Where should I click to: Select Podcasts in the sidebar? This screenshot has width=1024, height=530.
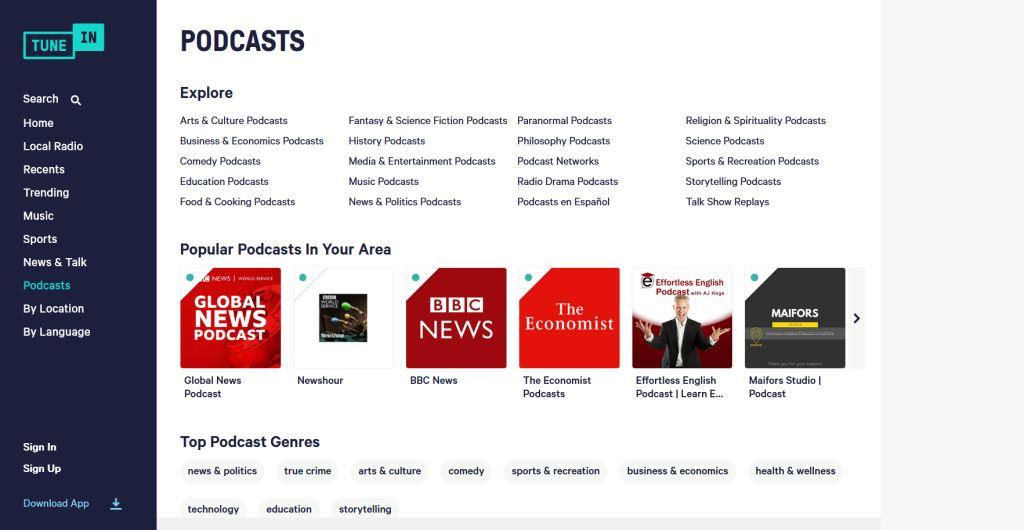click(46, 285)
